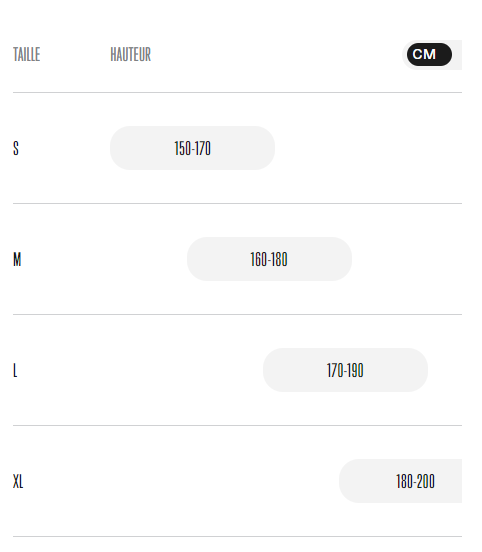Click the TAILLE column header

26,55
